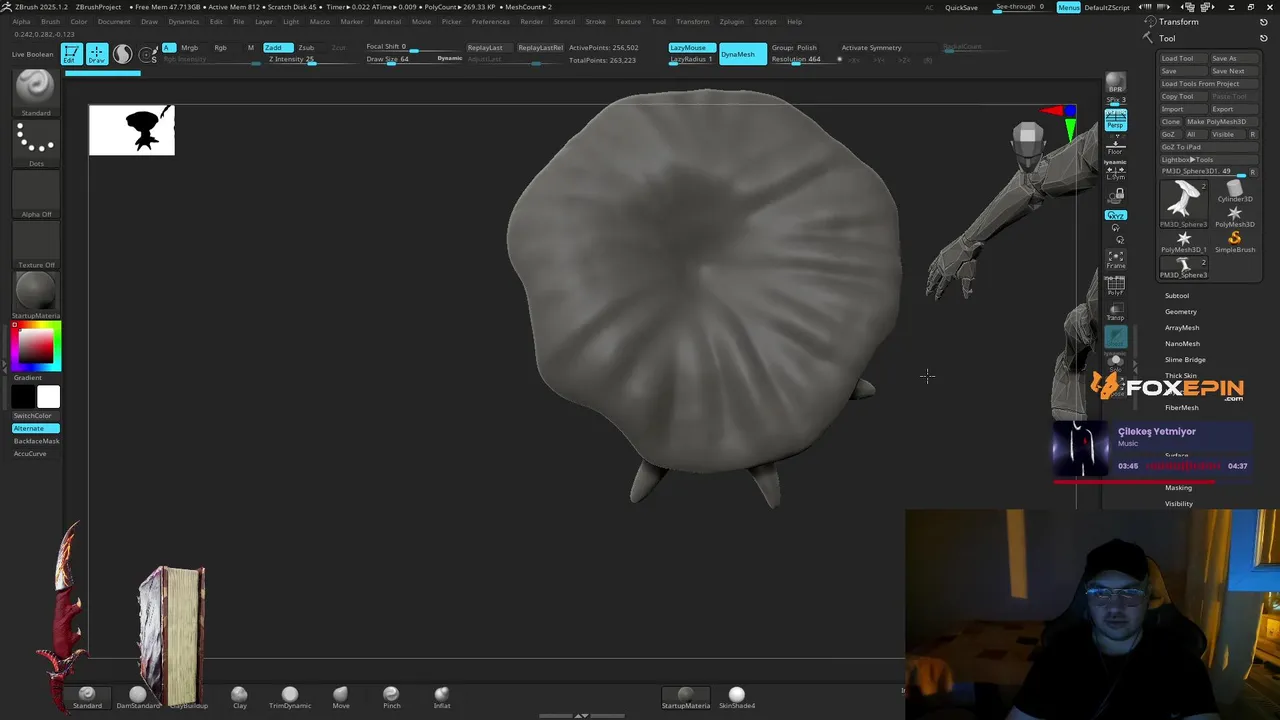This screenshot has height=720, width=1280.
Task: Click the Load Tool button
Action: pyautogui.click(x=1182, y=58)
